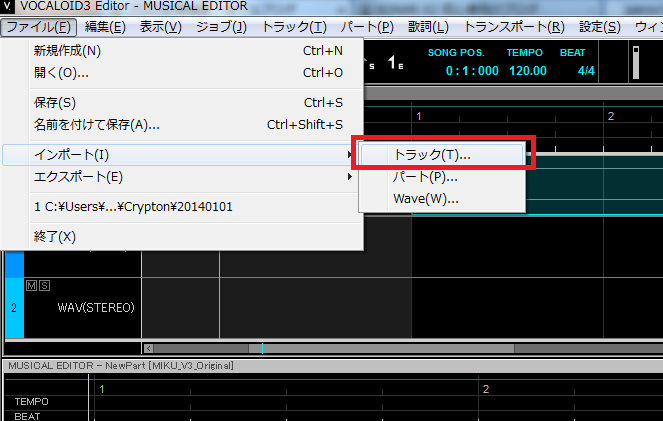Expand the インポート(I) submenu
Screen dimensions: 663x421
(180, 155)
